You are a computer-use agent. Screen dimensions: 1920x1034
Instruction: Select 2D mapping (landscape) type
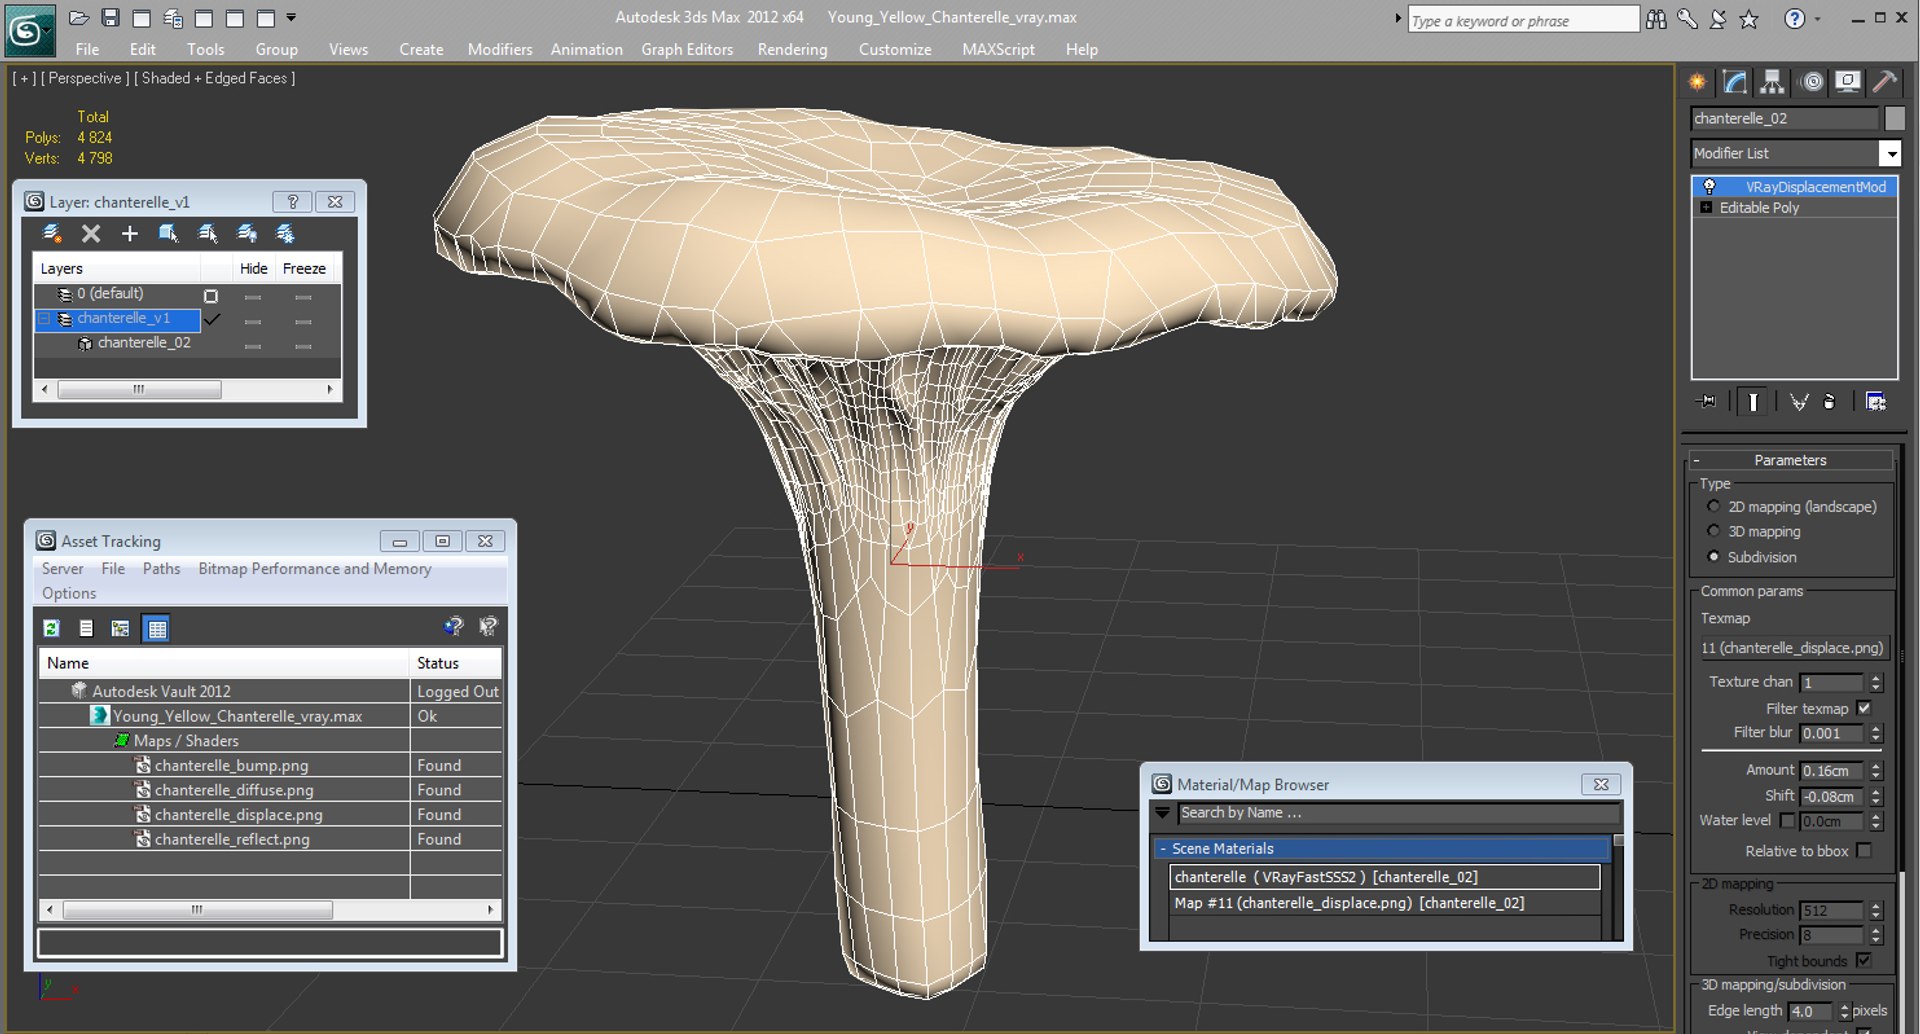click(x=1714, y=507)
